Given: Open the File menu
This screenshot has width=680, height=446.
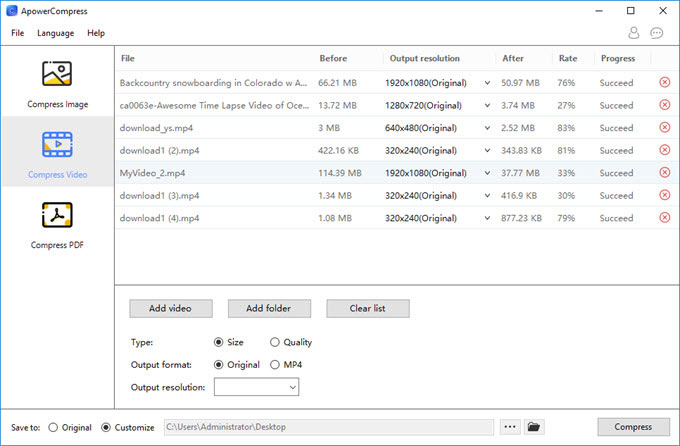Looking at the screenshot, I should point(18,33).
